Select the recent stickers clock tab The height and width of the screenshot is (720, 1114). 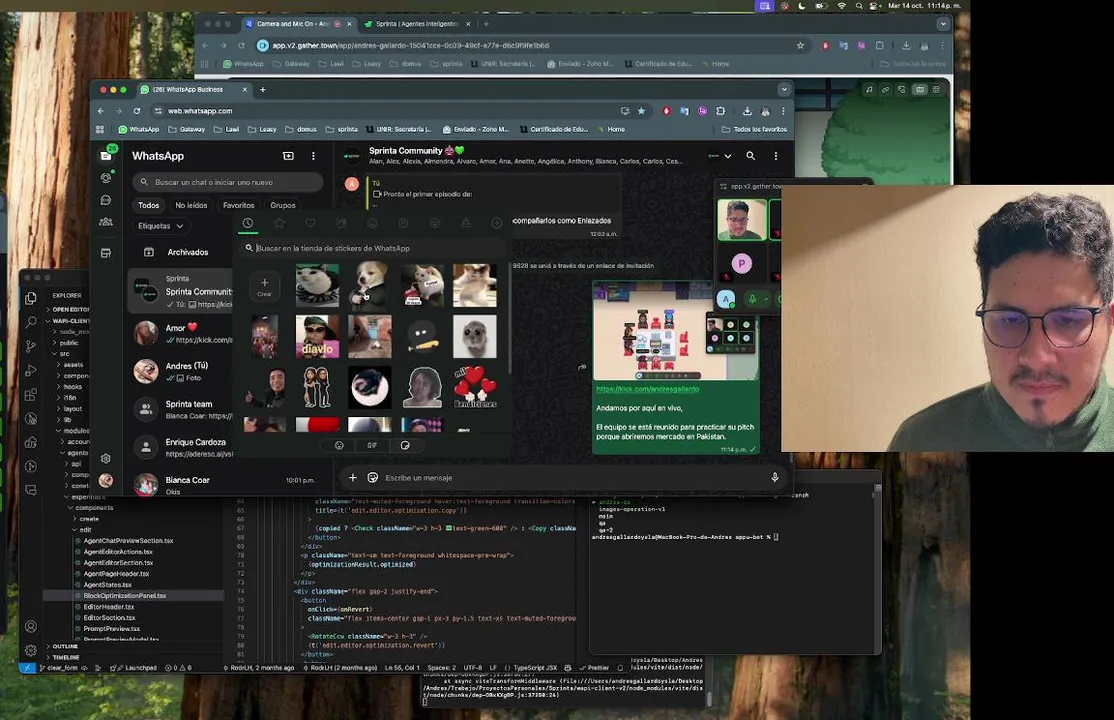point(248,223)
